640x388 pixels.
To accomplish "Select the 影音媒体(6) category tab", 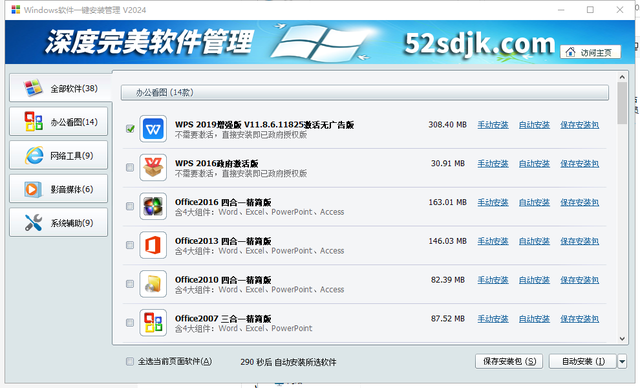I will click(x=58, y=189).
